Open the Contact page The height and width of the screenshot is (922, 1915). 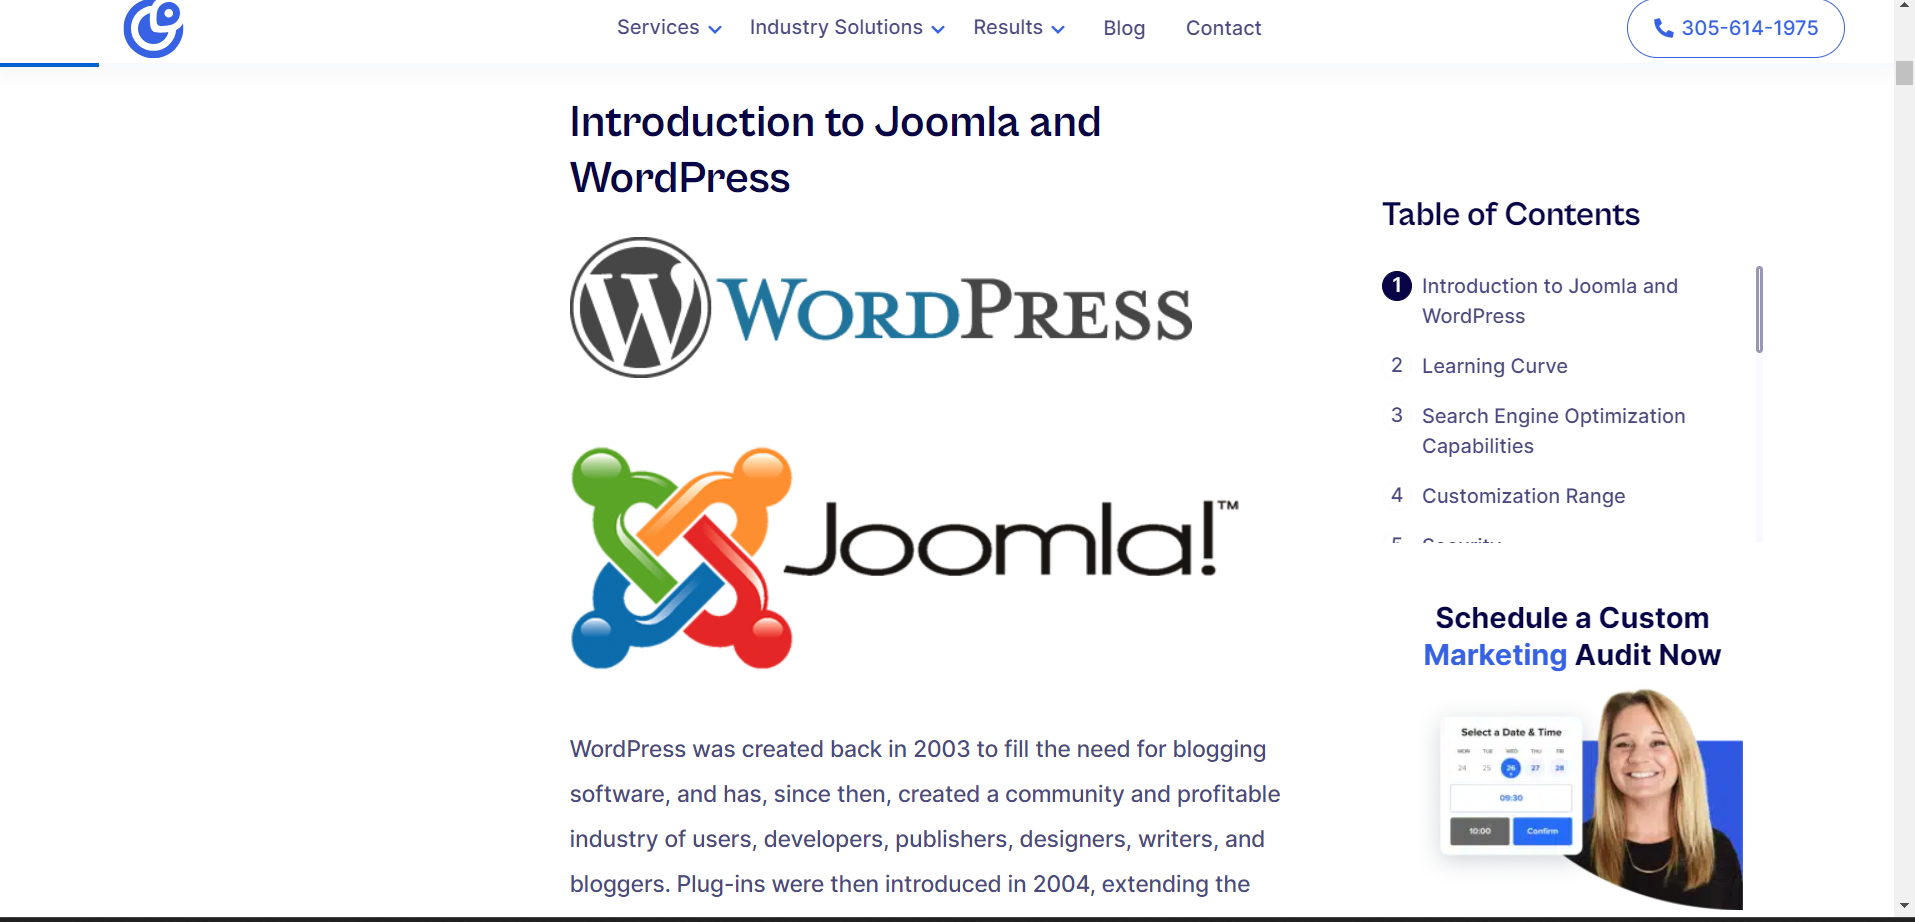1223,28
